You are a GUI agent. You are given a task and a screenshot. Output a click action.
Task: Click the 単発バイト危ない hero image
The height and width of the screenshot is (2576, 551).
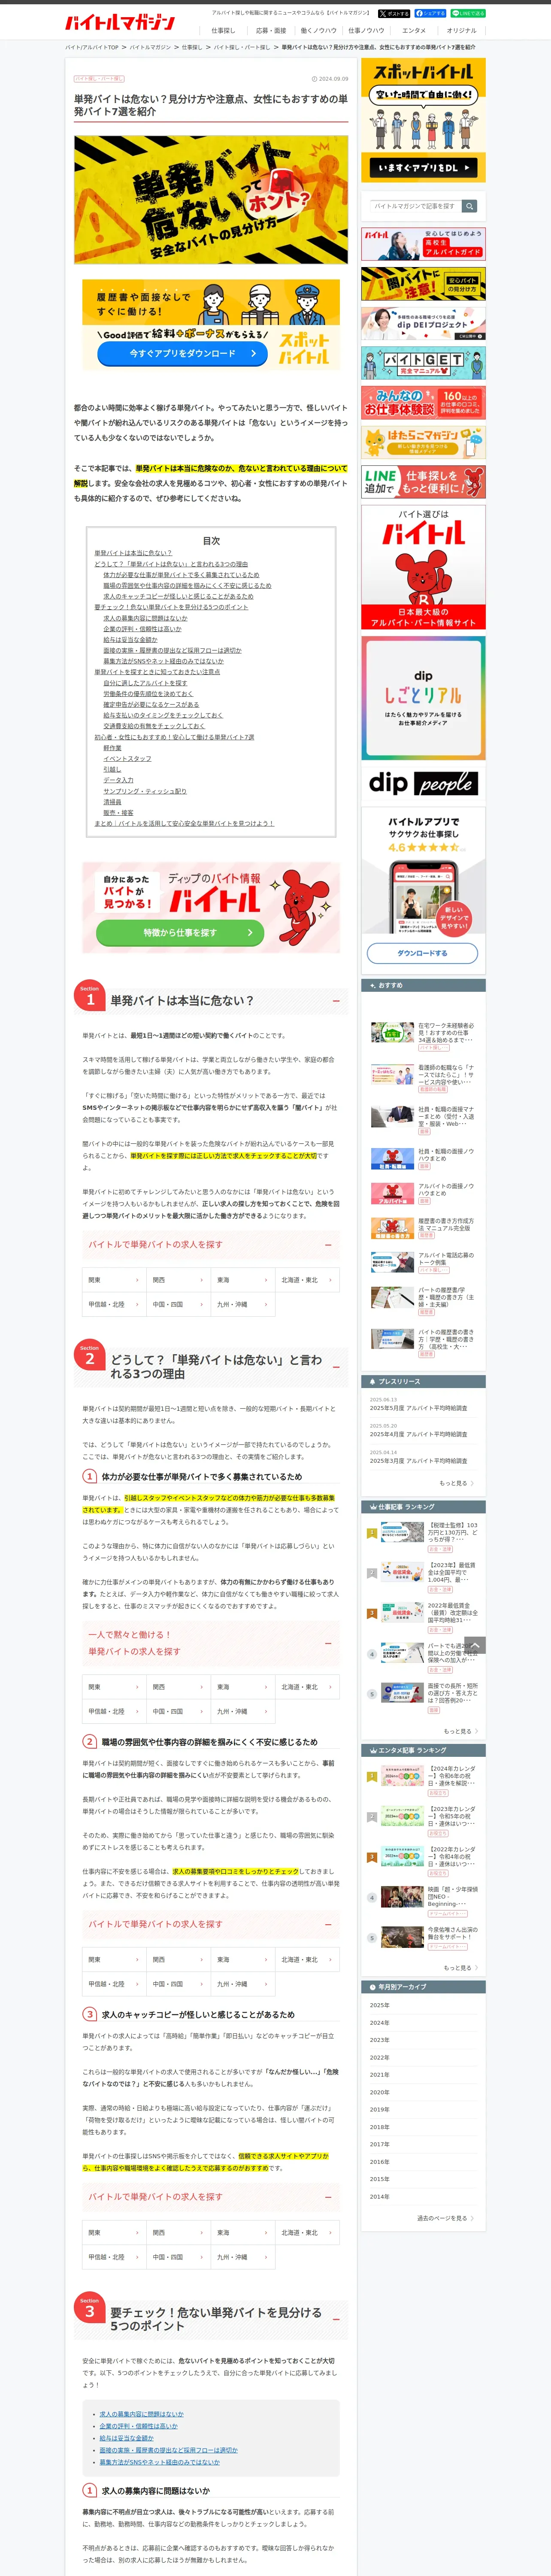[x=211, y=200]
